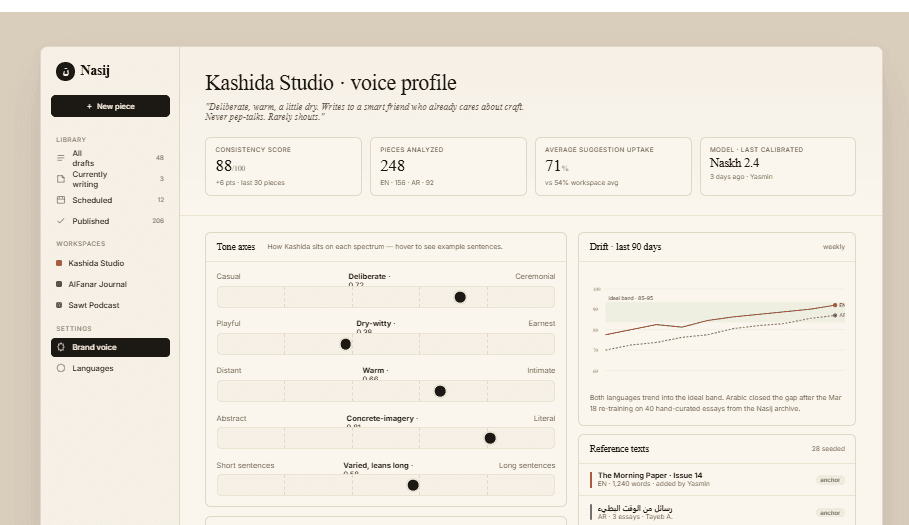Click 'vs 54% workspace avg' text
The width and height of the screenshot is (909, 525).
tap(581, 183)
